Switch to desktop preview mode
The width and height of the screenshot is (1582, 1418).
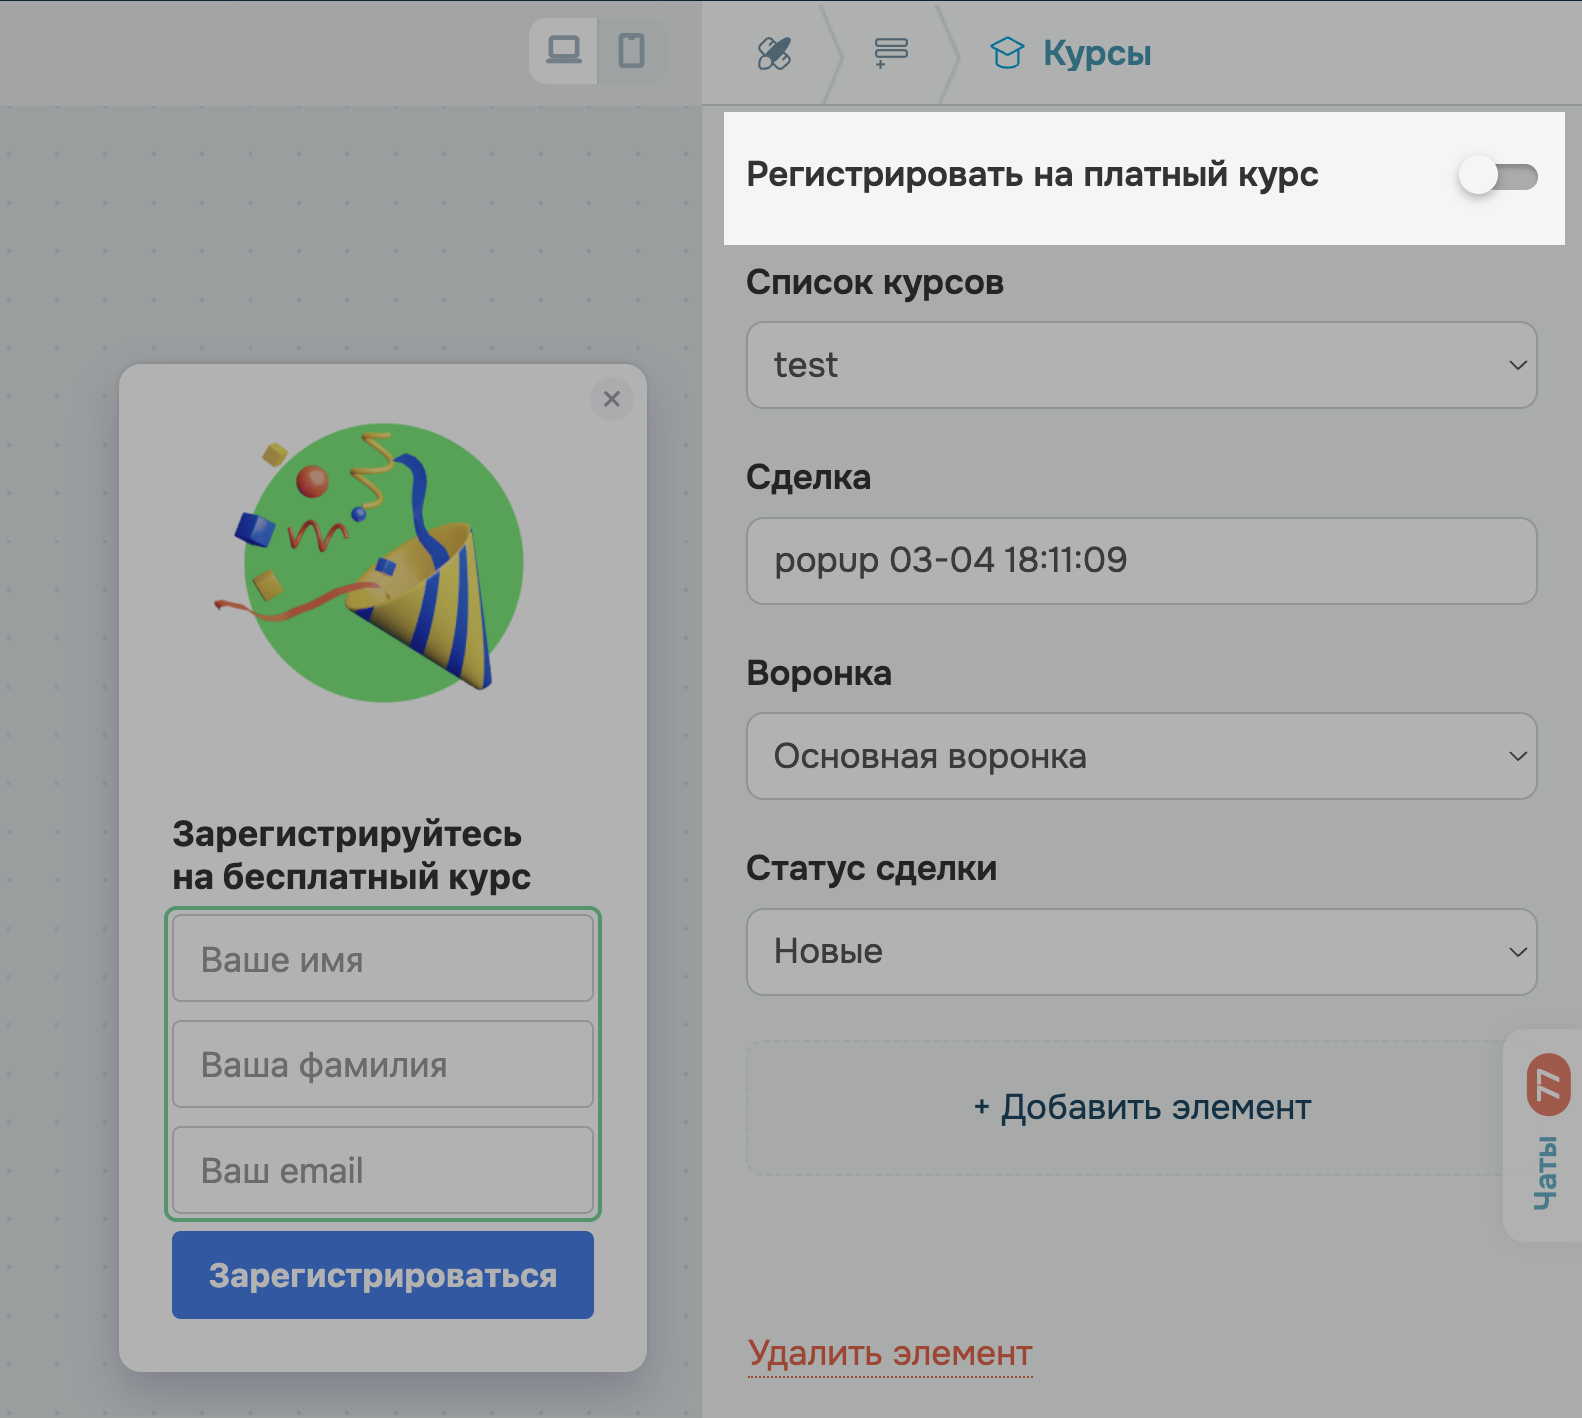click(563, 51)
